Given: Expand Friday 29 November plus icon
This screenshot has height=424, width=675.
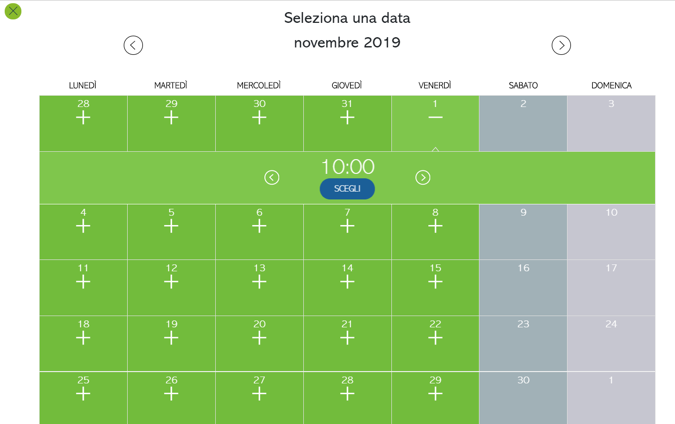Looking at the screenshot, I should [435, 393].
